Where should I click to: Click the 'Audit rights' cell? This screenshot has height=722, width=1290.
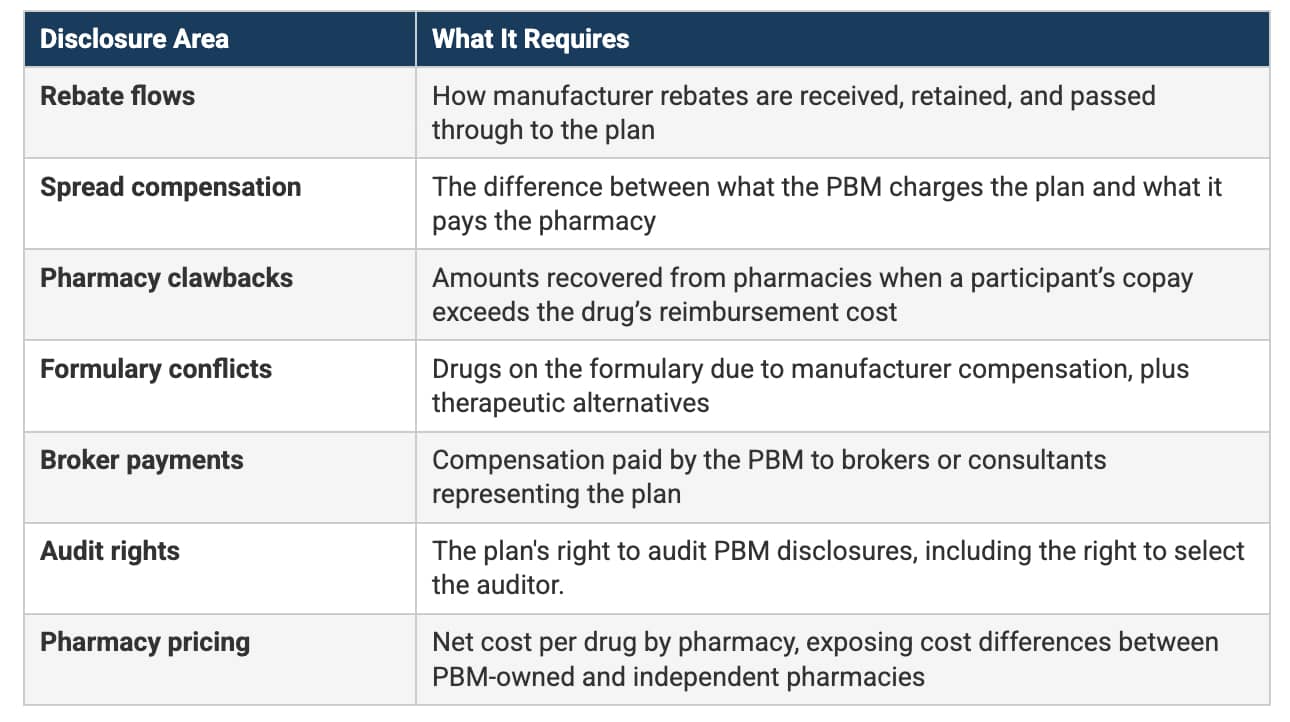pyautogui.click(x=109, y=551)
